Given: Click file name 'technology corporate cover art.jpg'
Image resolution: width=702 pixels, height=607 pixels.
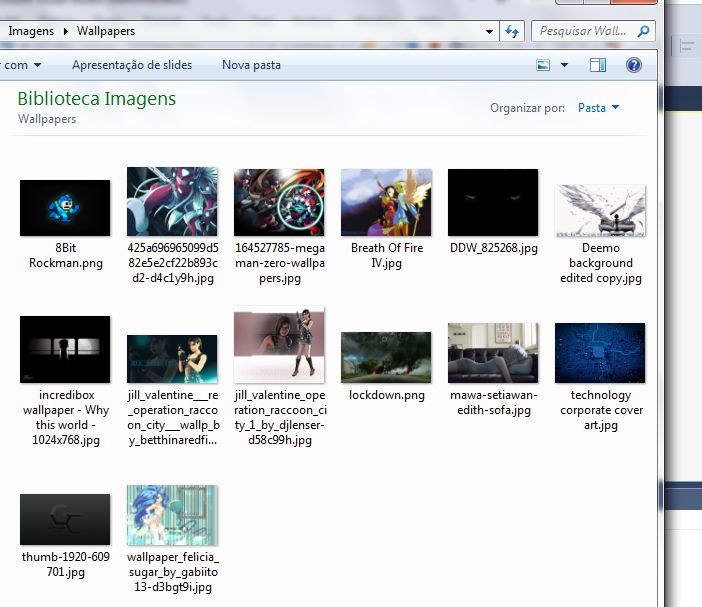Looking at the screenshot, I should pyautogui.click(x=601, y=410).
